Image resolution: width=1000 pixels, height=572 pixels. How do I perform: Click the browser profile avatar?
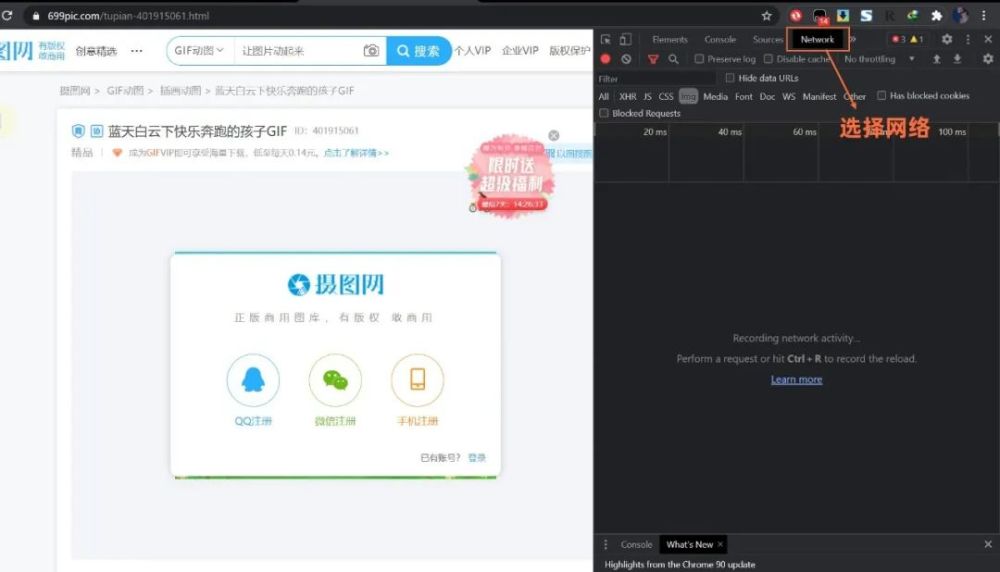coord(960,16)
